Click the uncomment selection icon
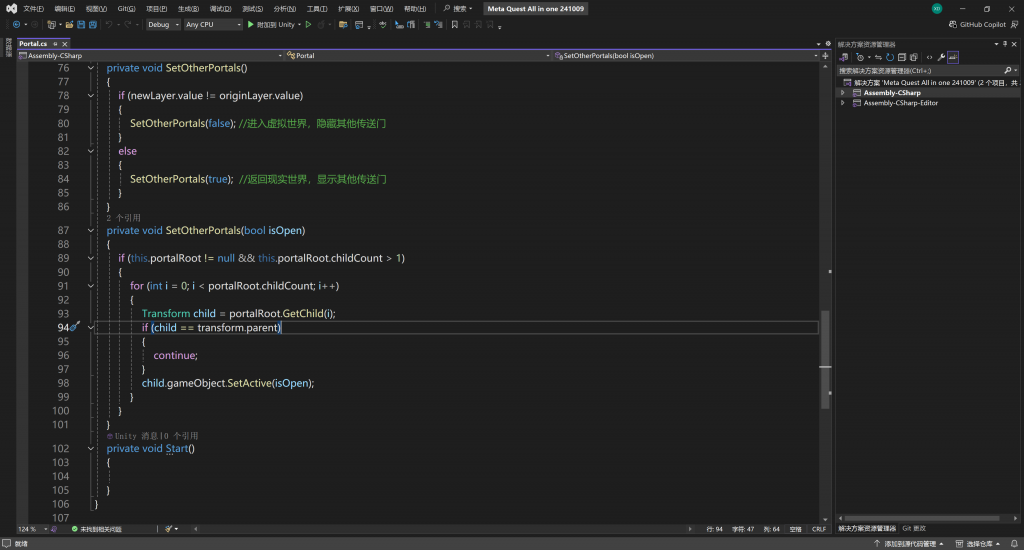The height and width of the screenshot is (550, 1024). pos(438,25)
